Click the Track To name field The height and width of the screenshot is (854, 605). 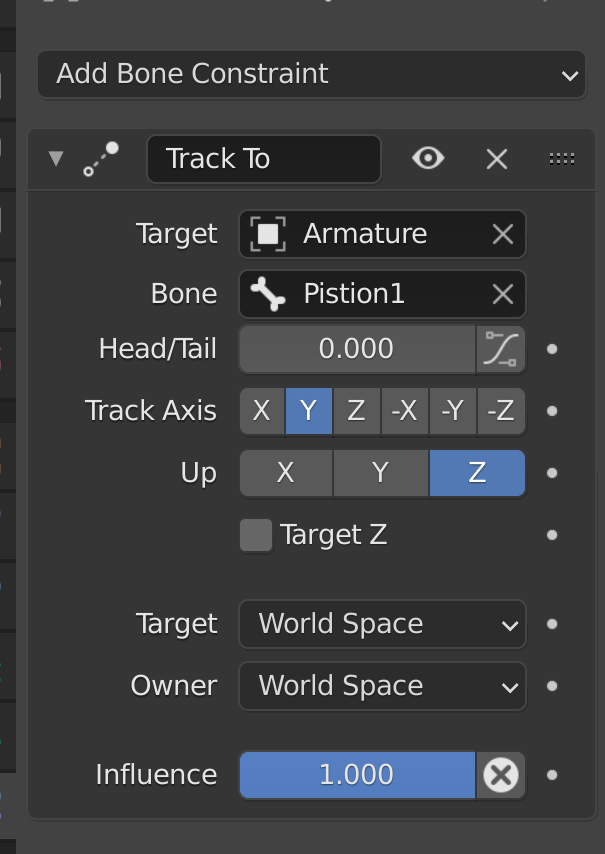click(x=263, y=159)
